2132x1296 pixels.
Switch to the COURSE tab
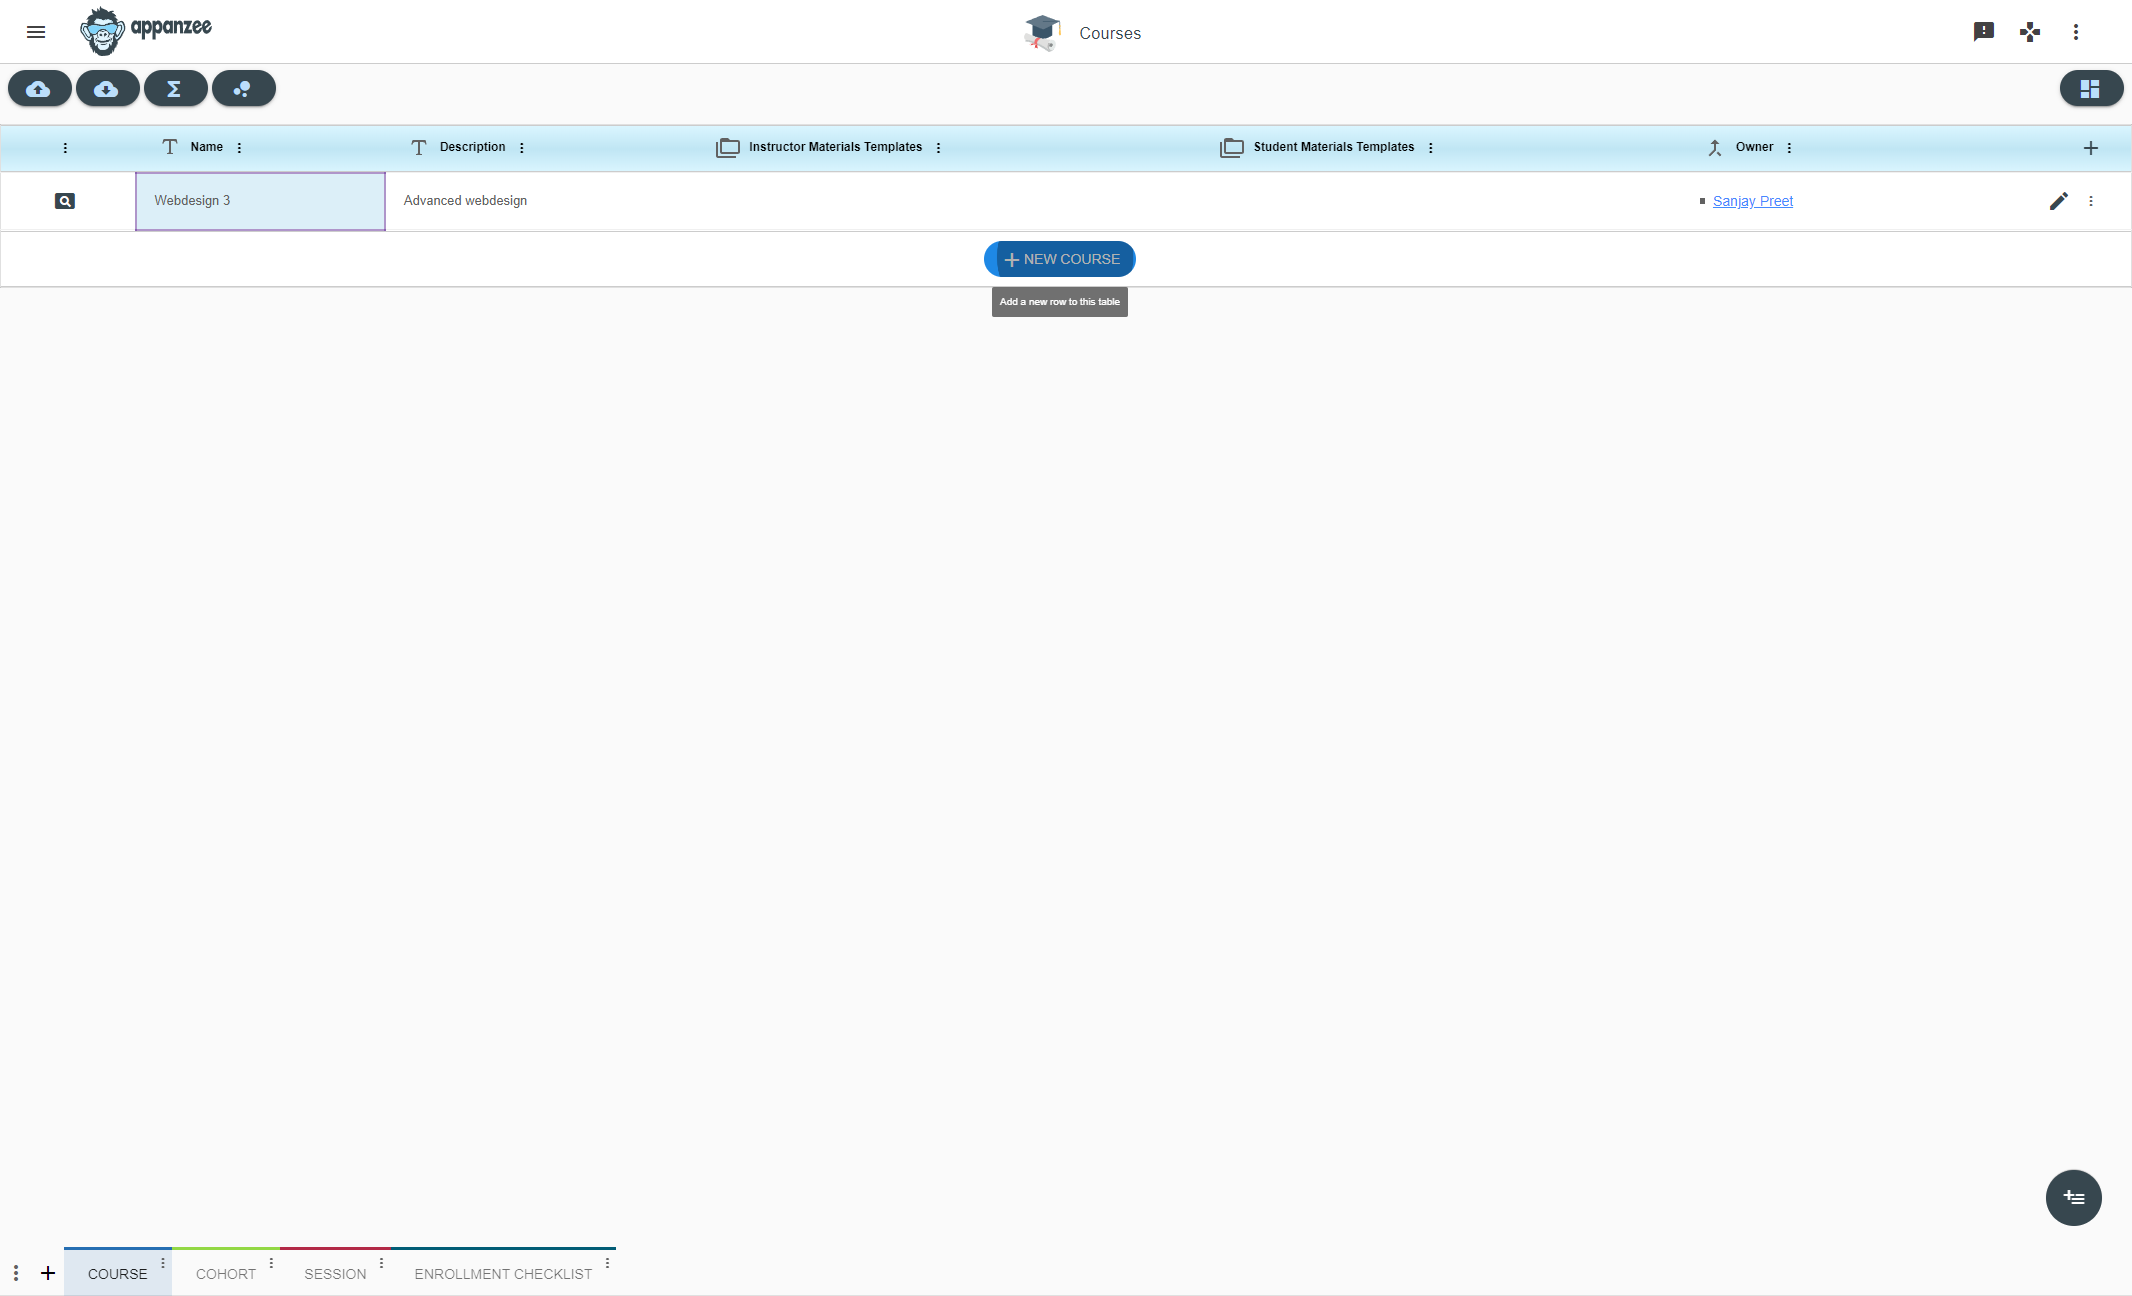pyautogui.click(x=118, y=1273)
